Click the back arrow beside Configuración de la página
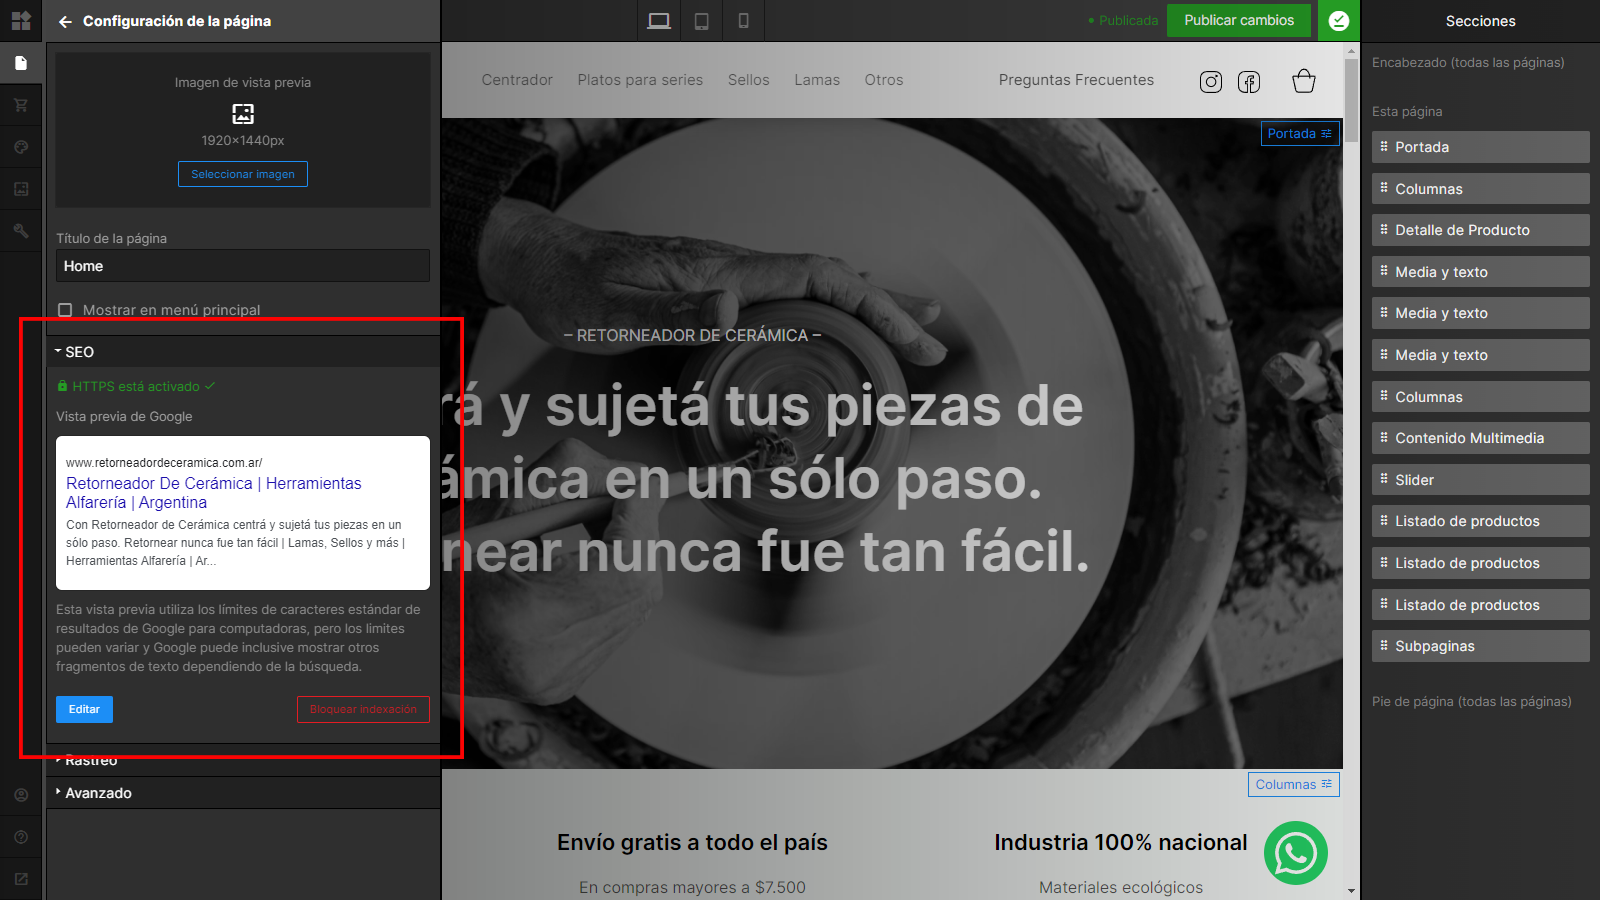Screen dimensions: 1600x900 tap(65, 21)
